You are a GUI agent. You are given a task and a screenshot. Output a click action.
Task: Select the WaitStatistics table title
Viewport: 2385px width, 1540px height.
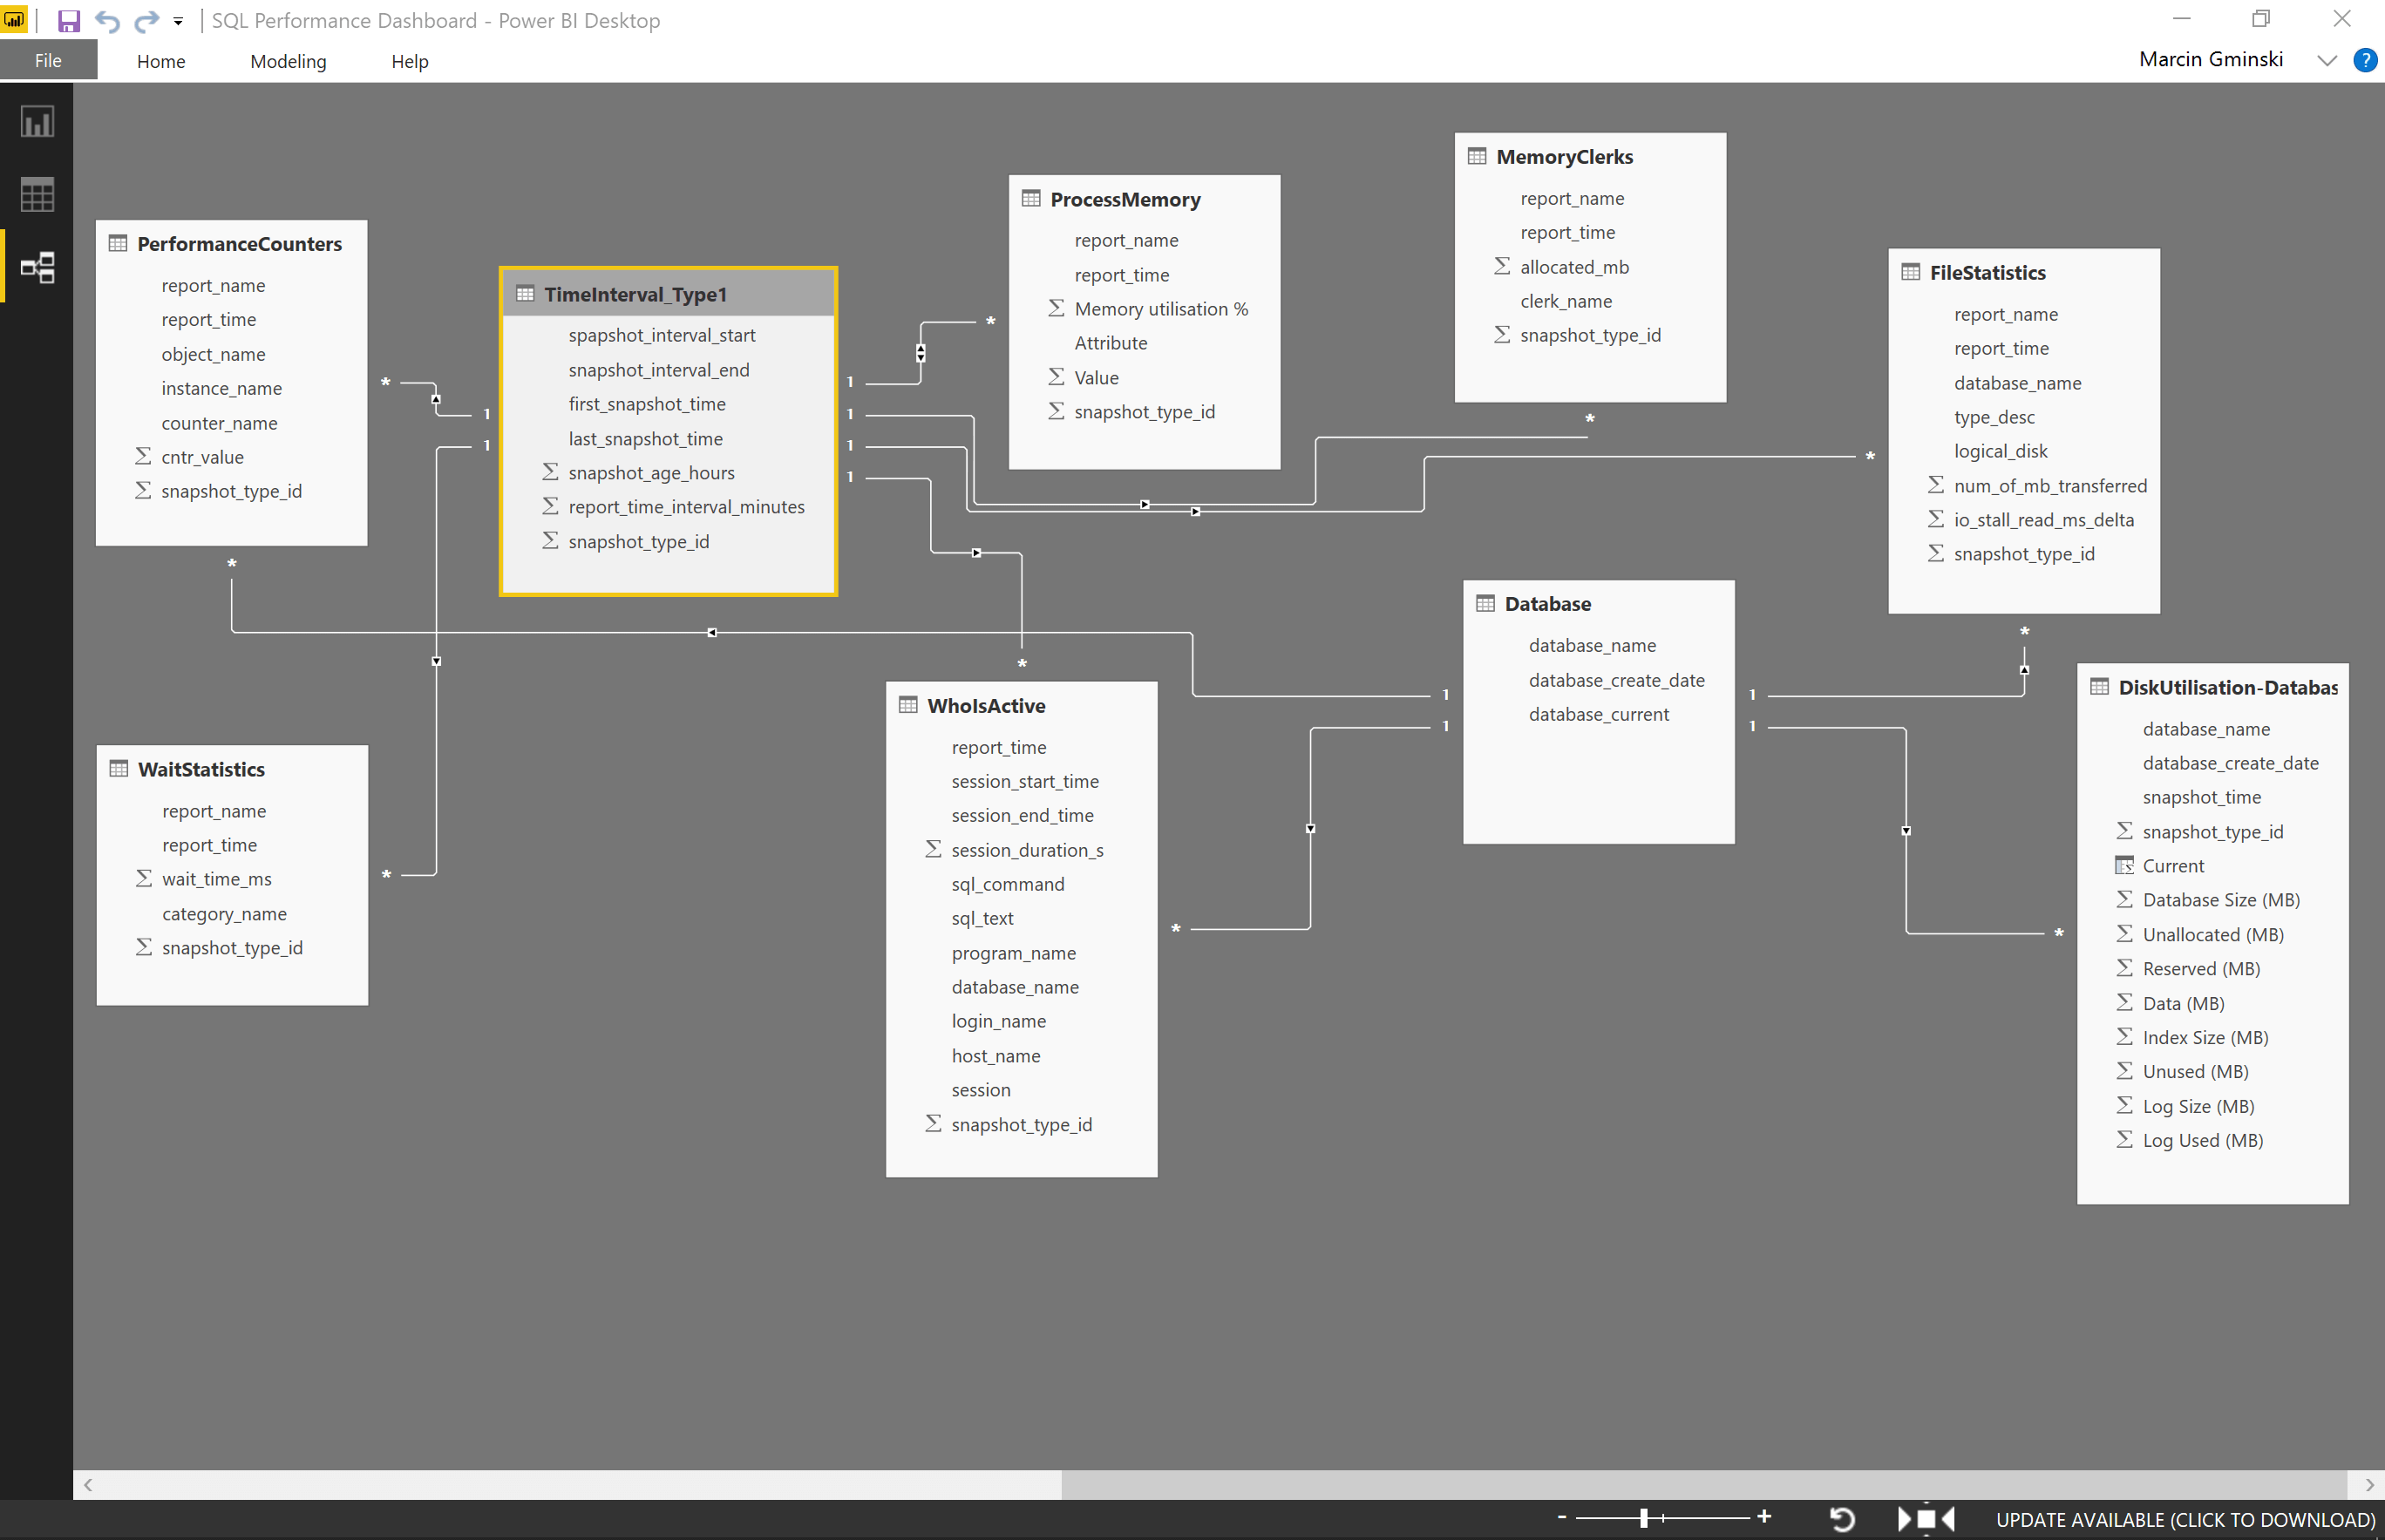point(201,769)
